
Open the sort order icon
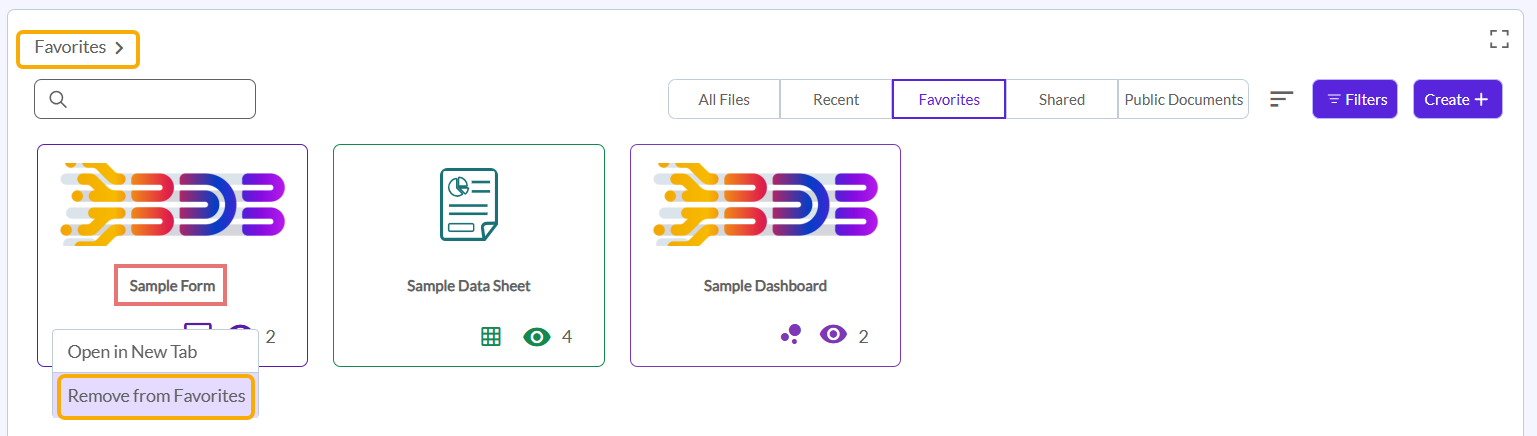[x=1281, y=99]
